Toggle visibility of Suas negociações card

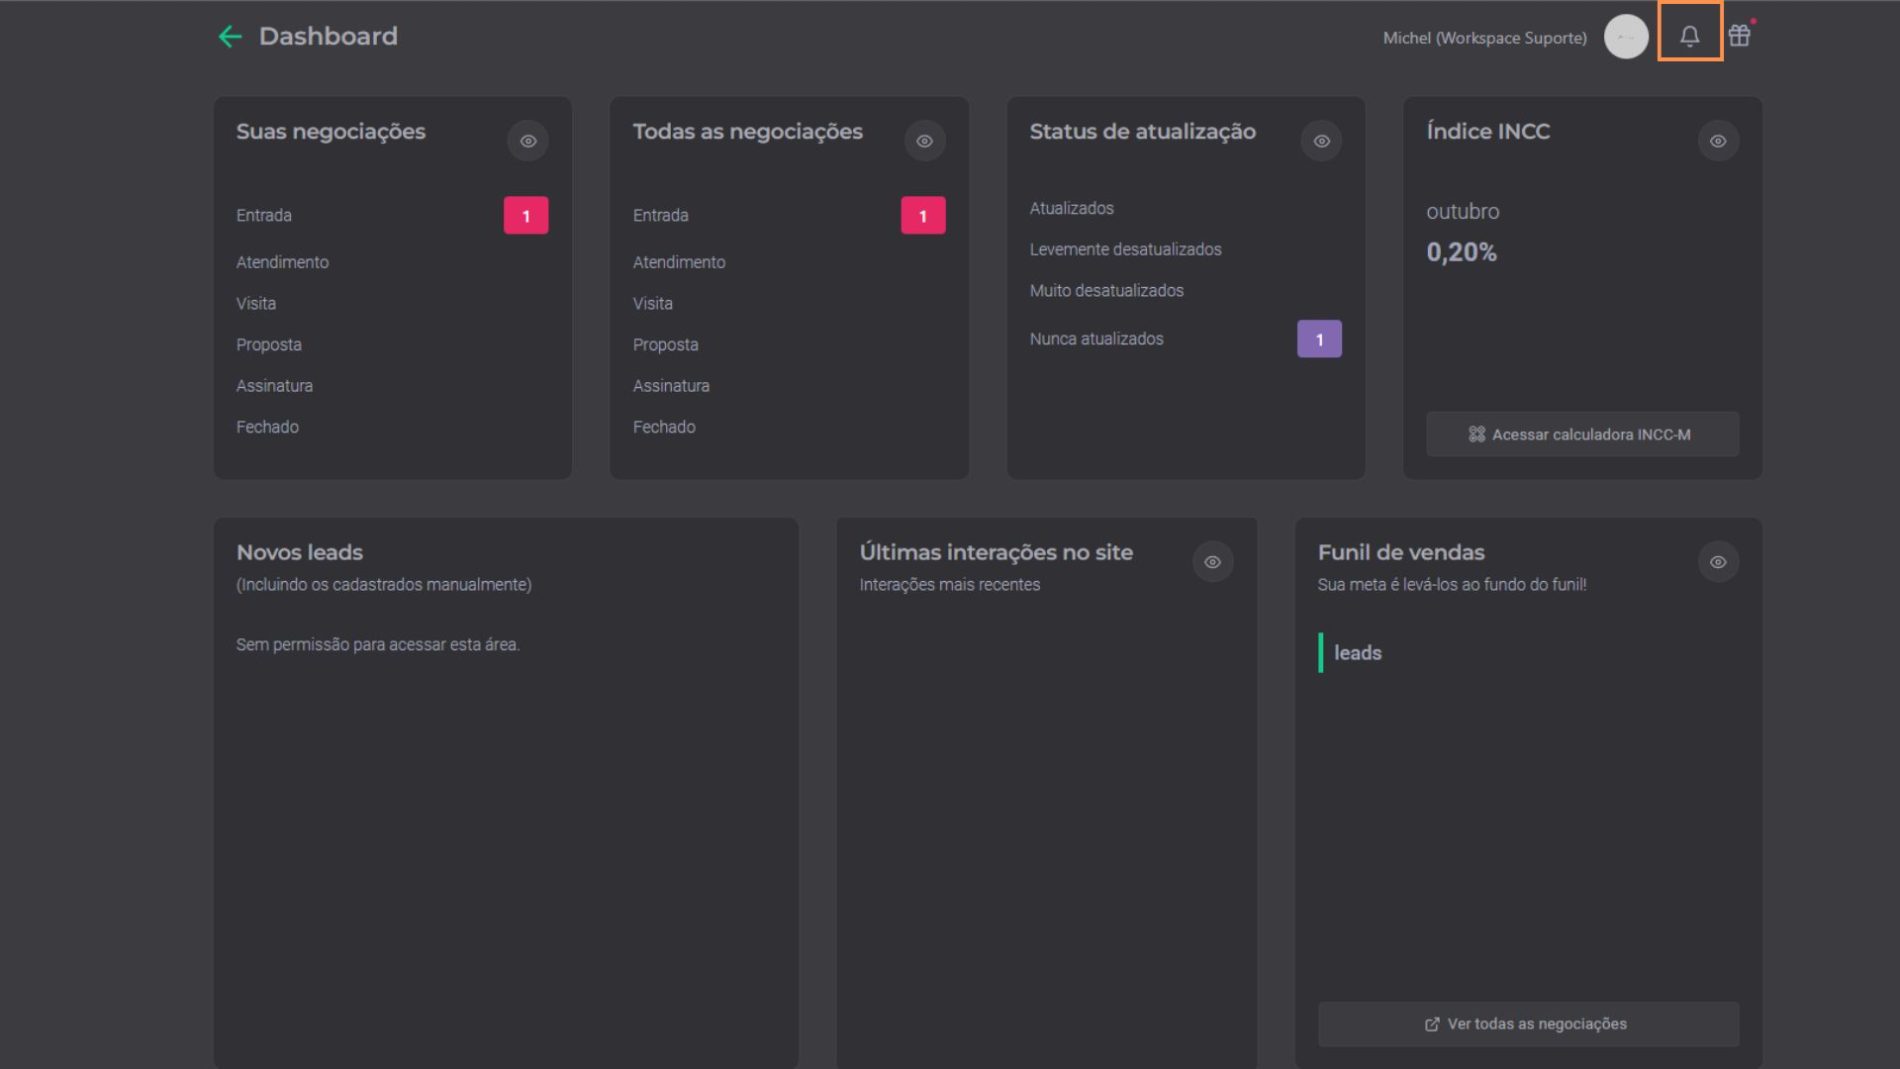pos(528,141)
